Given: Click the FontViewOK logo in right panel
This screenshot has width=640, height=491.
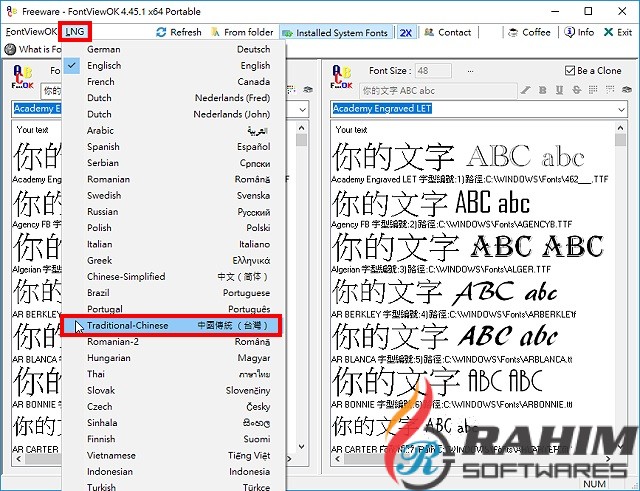Looking at the screenshot, I should click(342, 77).
